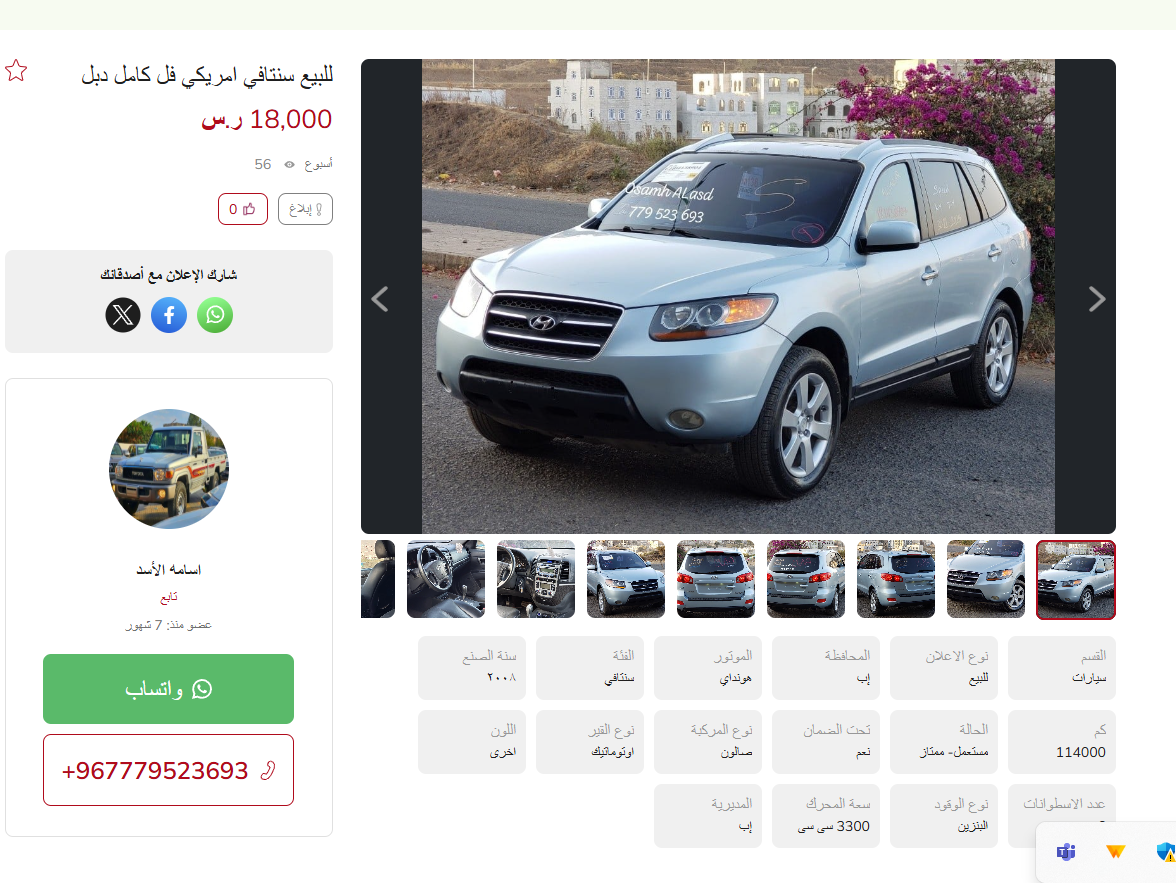Share the ad on Facebook
Viewport: 1176px width, 883px height.
pyautogui.click(x=169, y=315)
